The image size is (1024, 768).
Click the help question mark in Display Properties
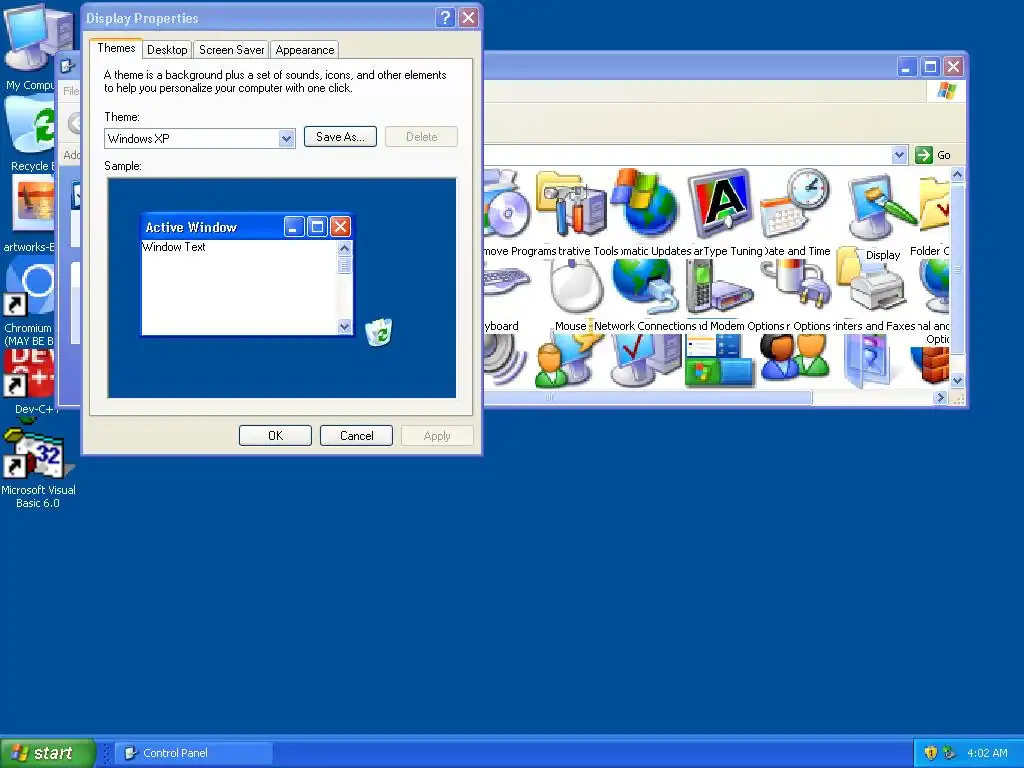pyautogui.click(x=445, y=18)
